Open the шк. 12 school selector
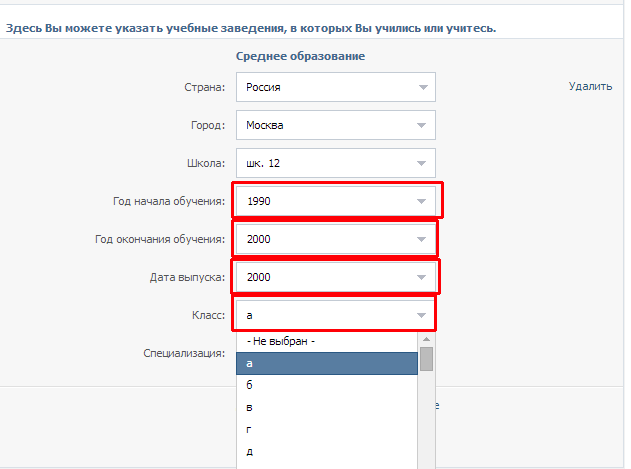 click(x=336, y=163)
